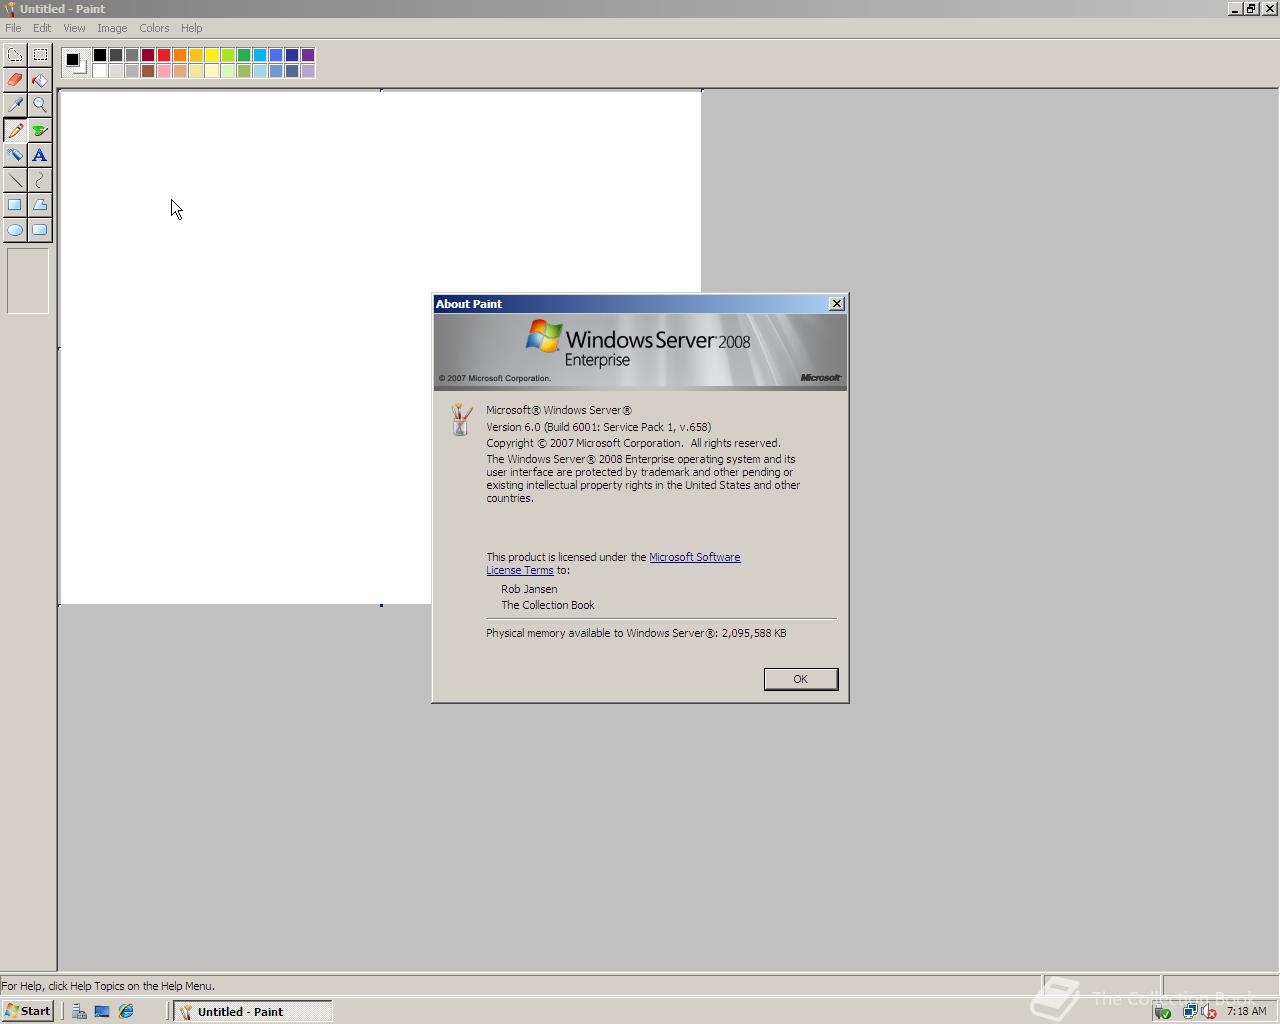This screenshot has width=1280, height=1024.
Task: Open the View menu
Action: [x=74, y=28]
